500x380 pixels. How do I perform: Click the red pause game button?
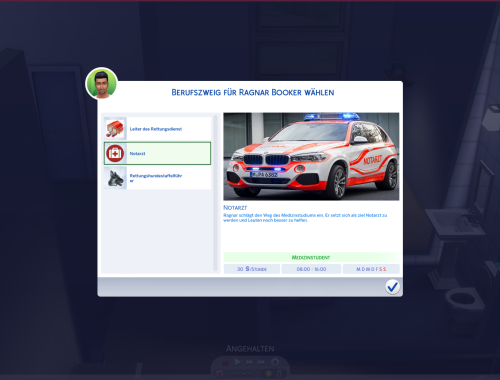point(225,362)
